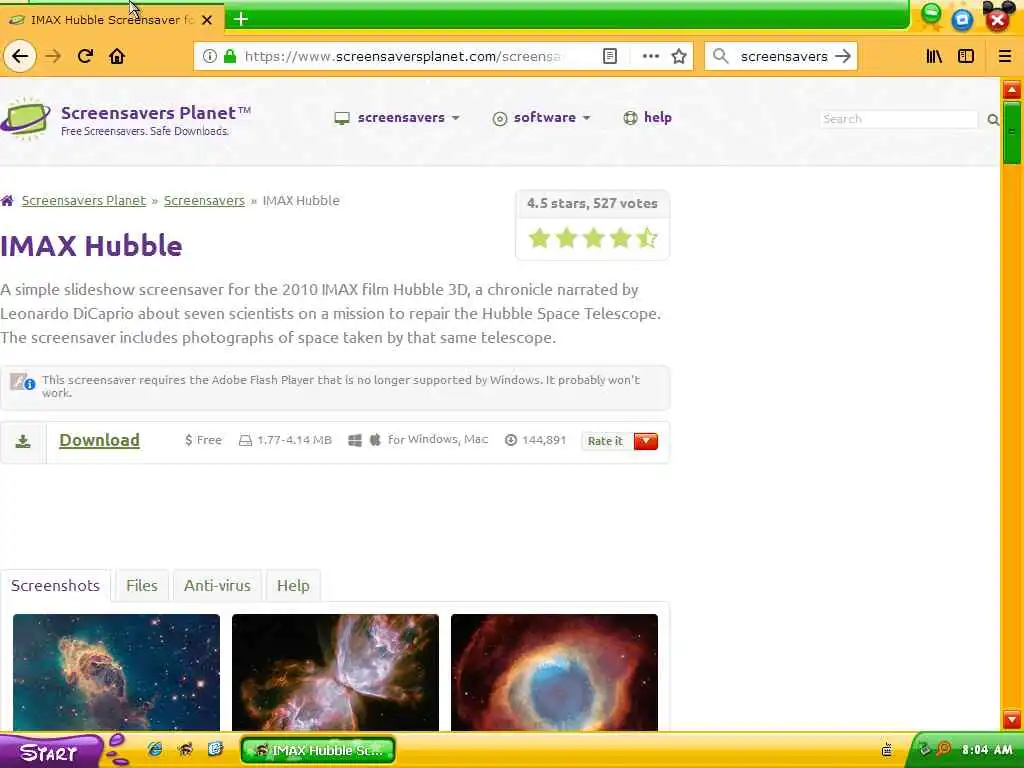Viewport: 1024px width, 768px height.
Task: Open a new tab with plus button
Action: tap(240, 19)
